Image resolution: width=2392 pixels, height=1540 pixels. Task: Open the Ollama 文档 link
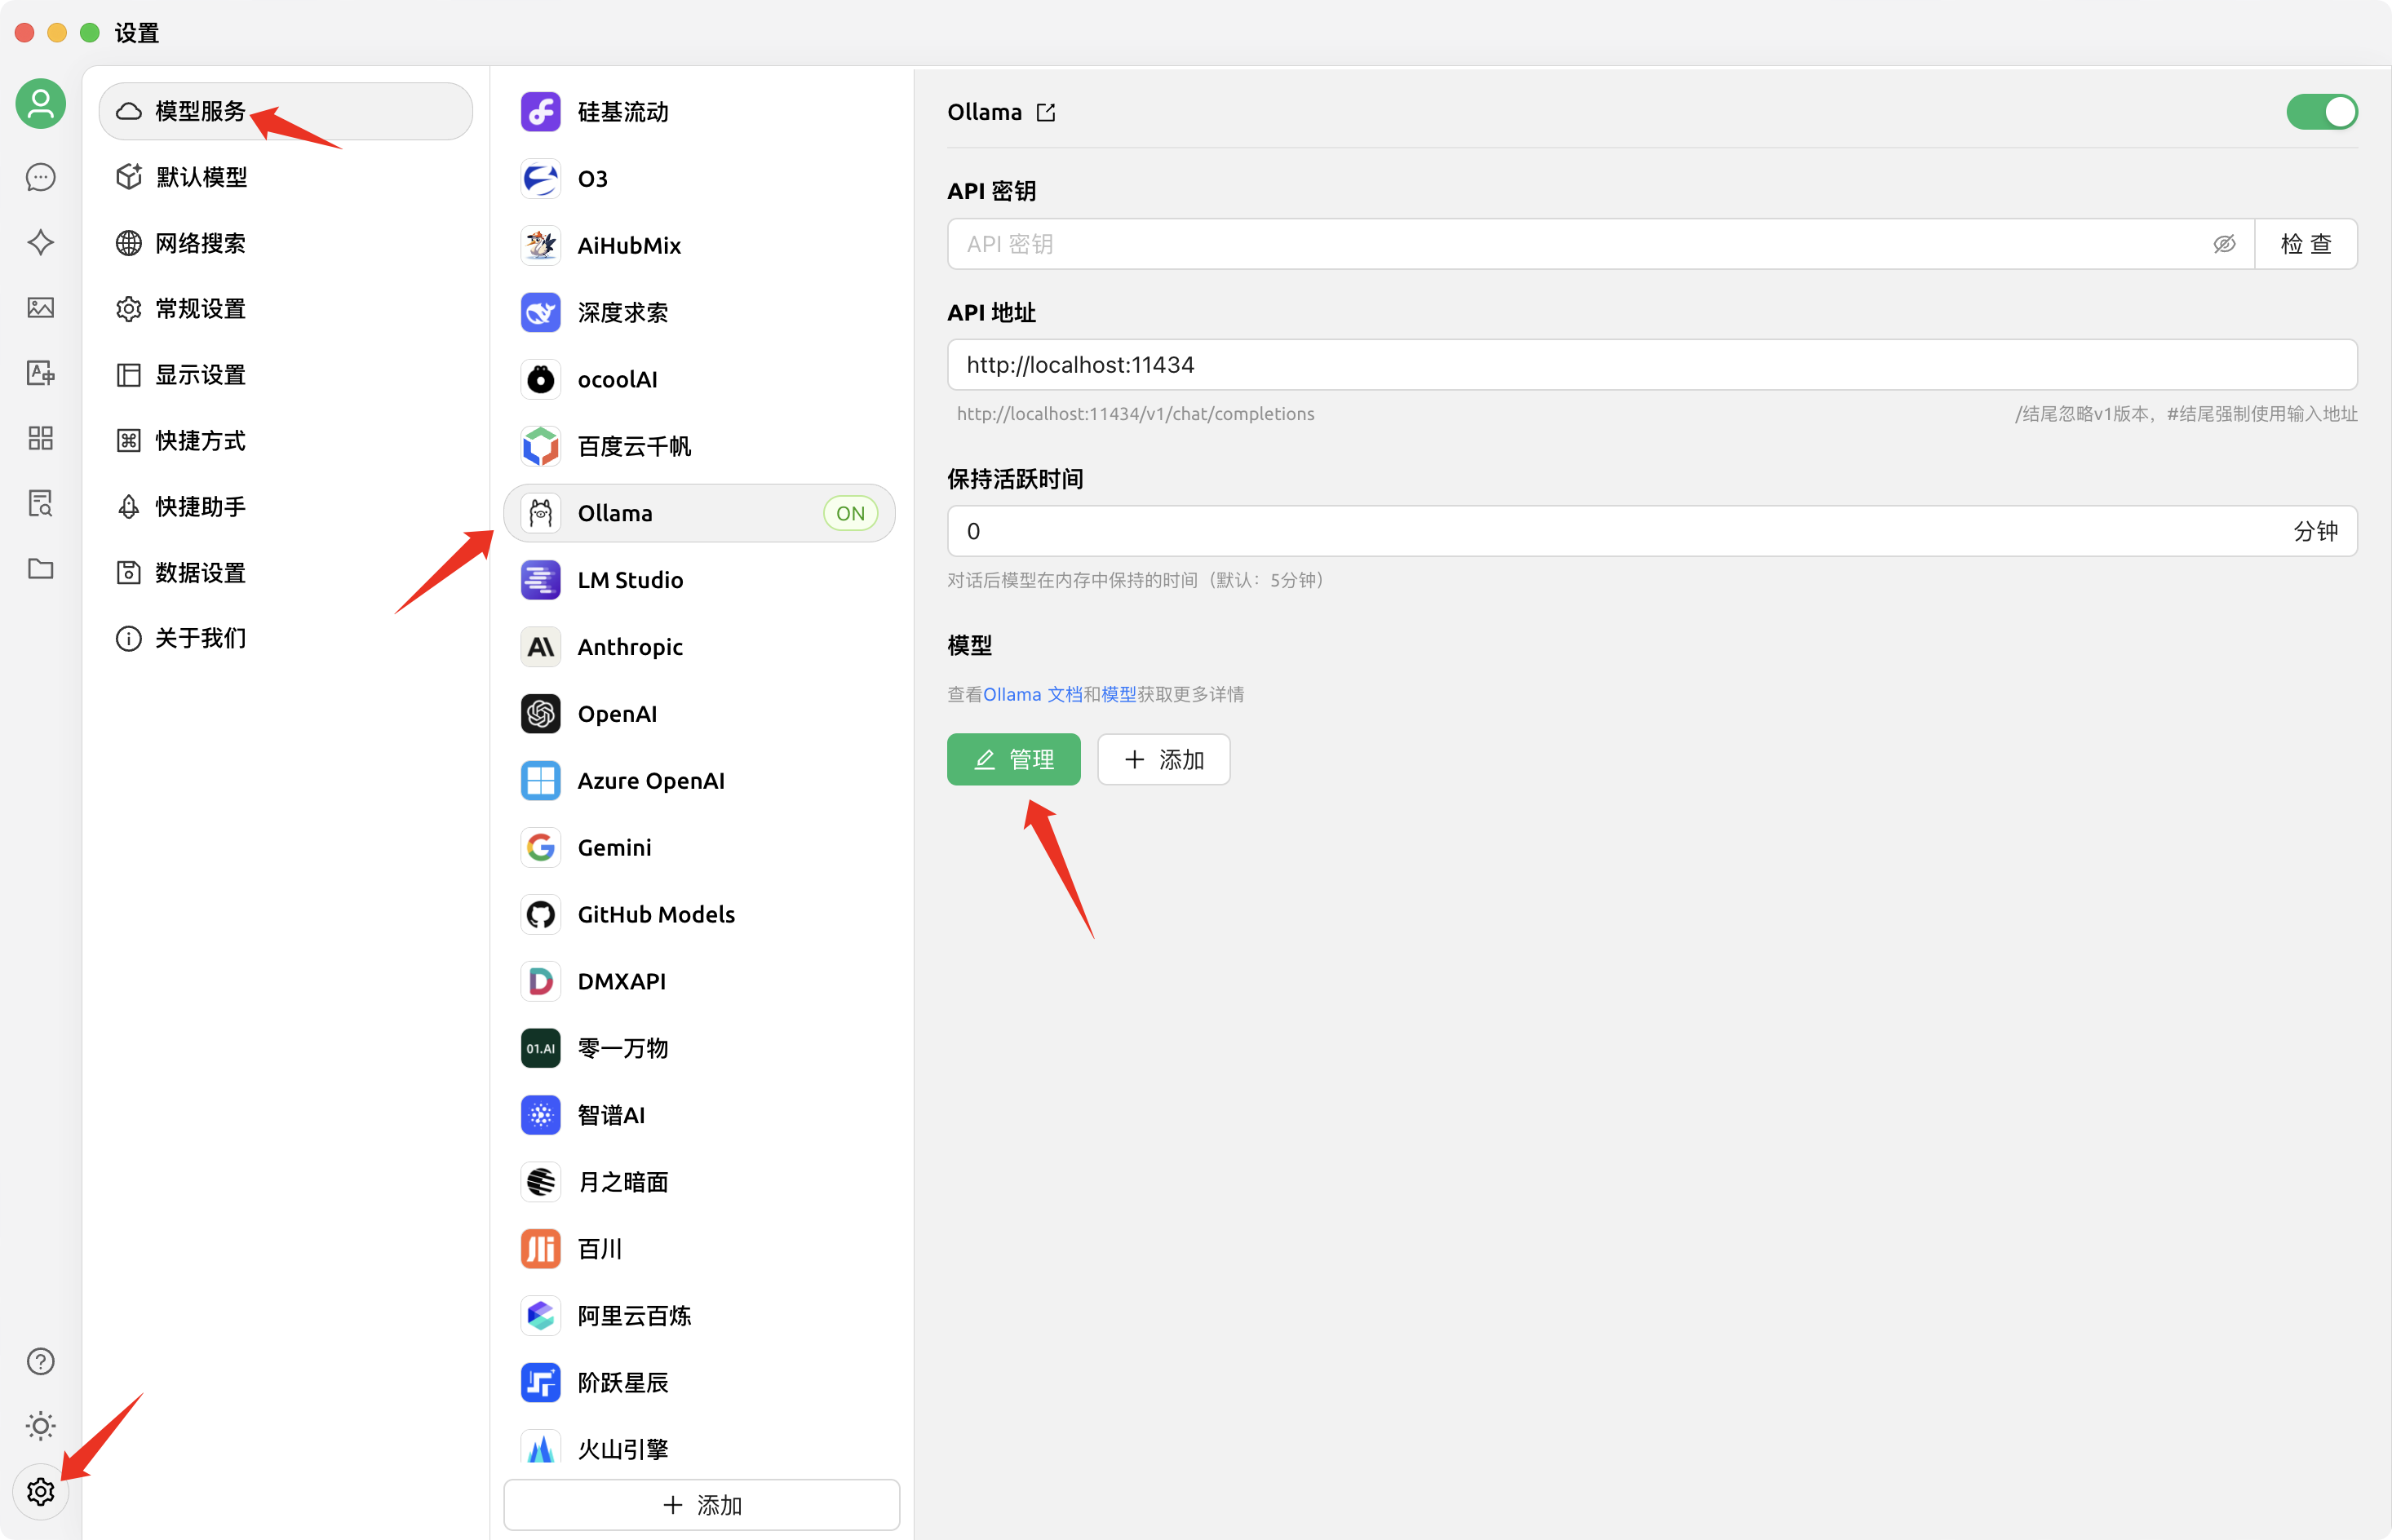tap(1032, 694)
